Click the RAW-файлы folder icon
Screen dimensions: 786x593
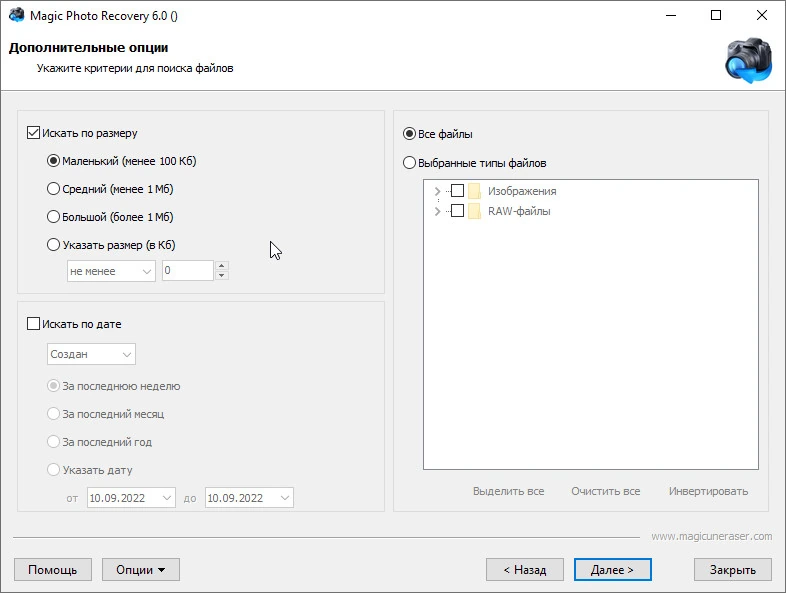coord(474,211)
